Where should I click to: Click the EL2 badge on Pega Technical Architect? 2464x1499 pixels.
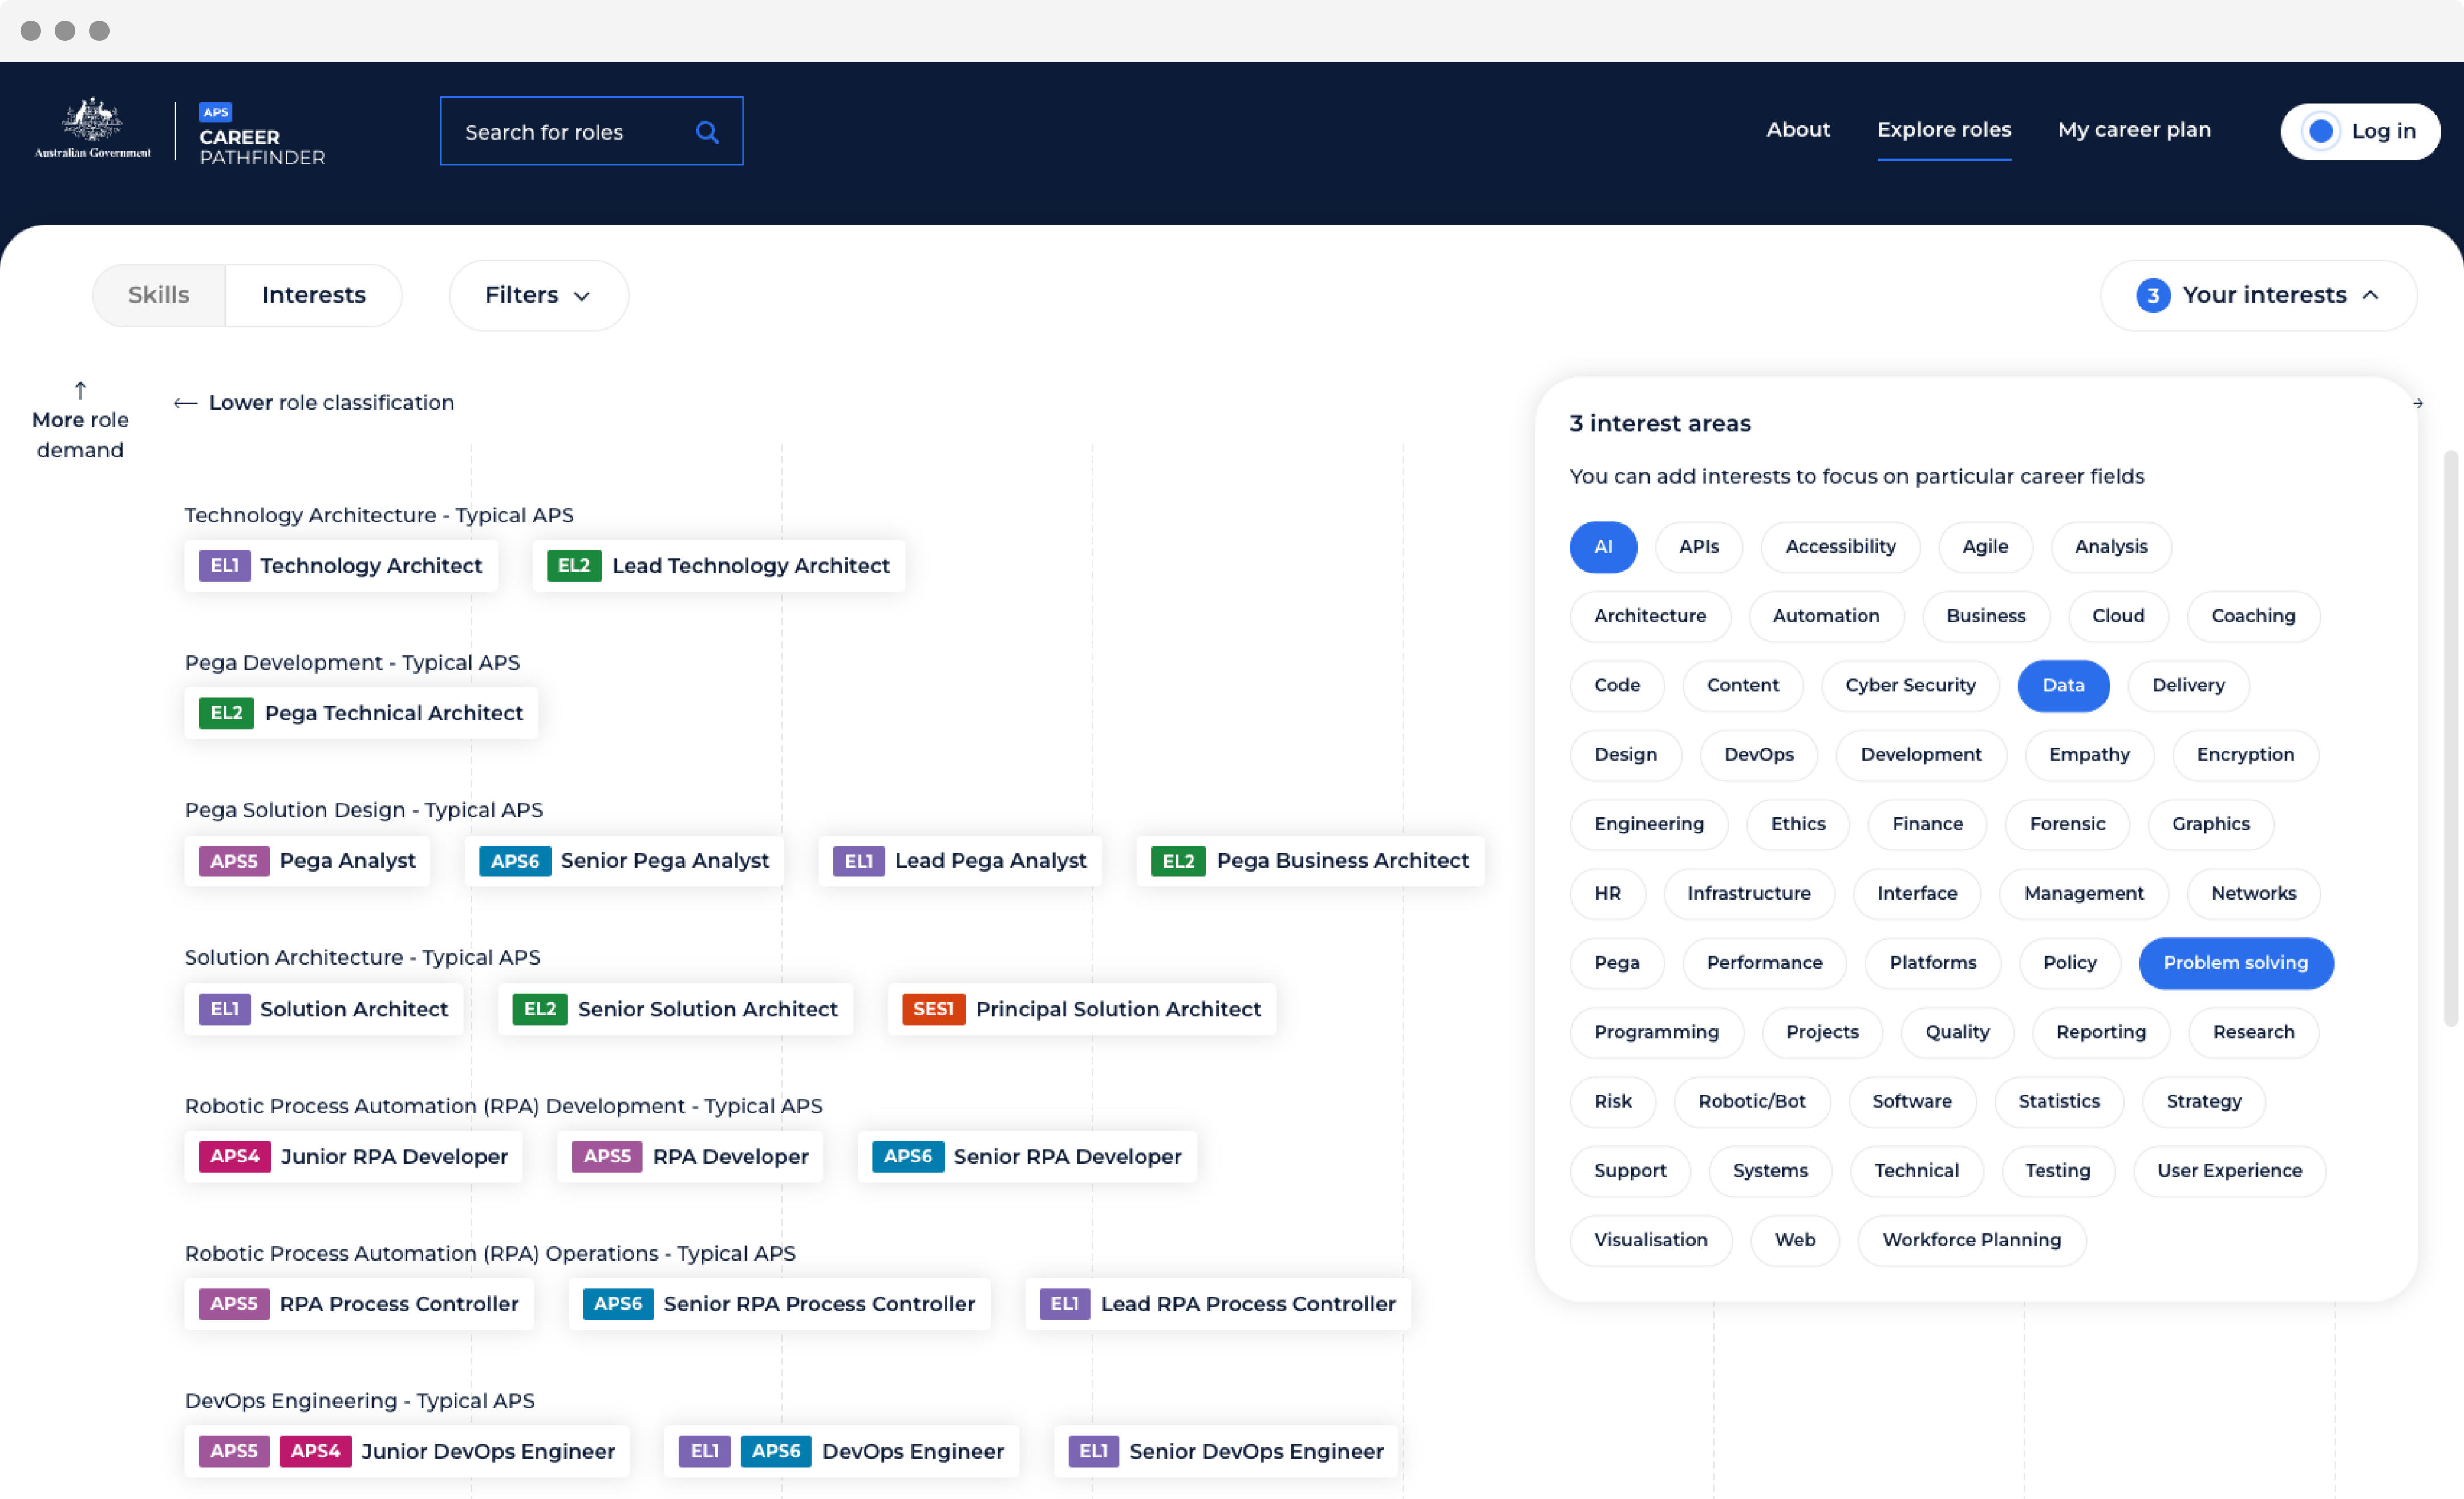point(226,713)
